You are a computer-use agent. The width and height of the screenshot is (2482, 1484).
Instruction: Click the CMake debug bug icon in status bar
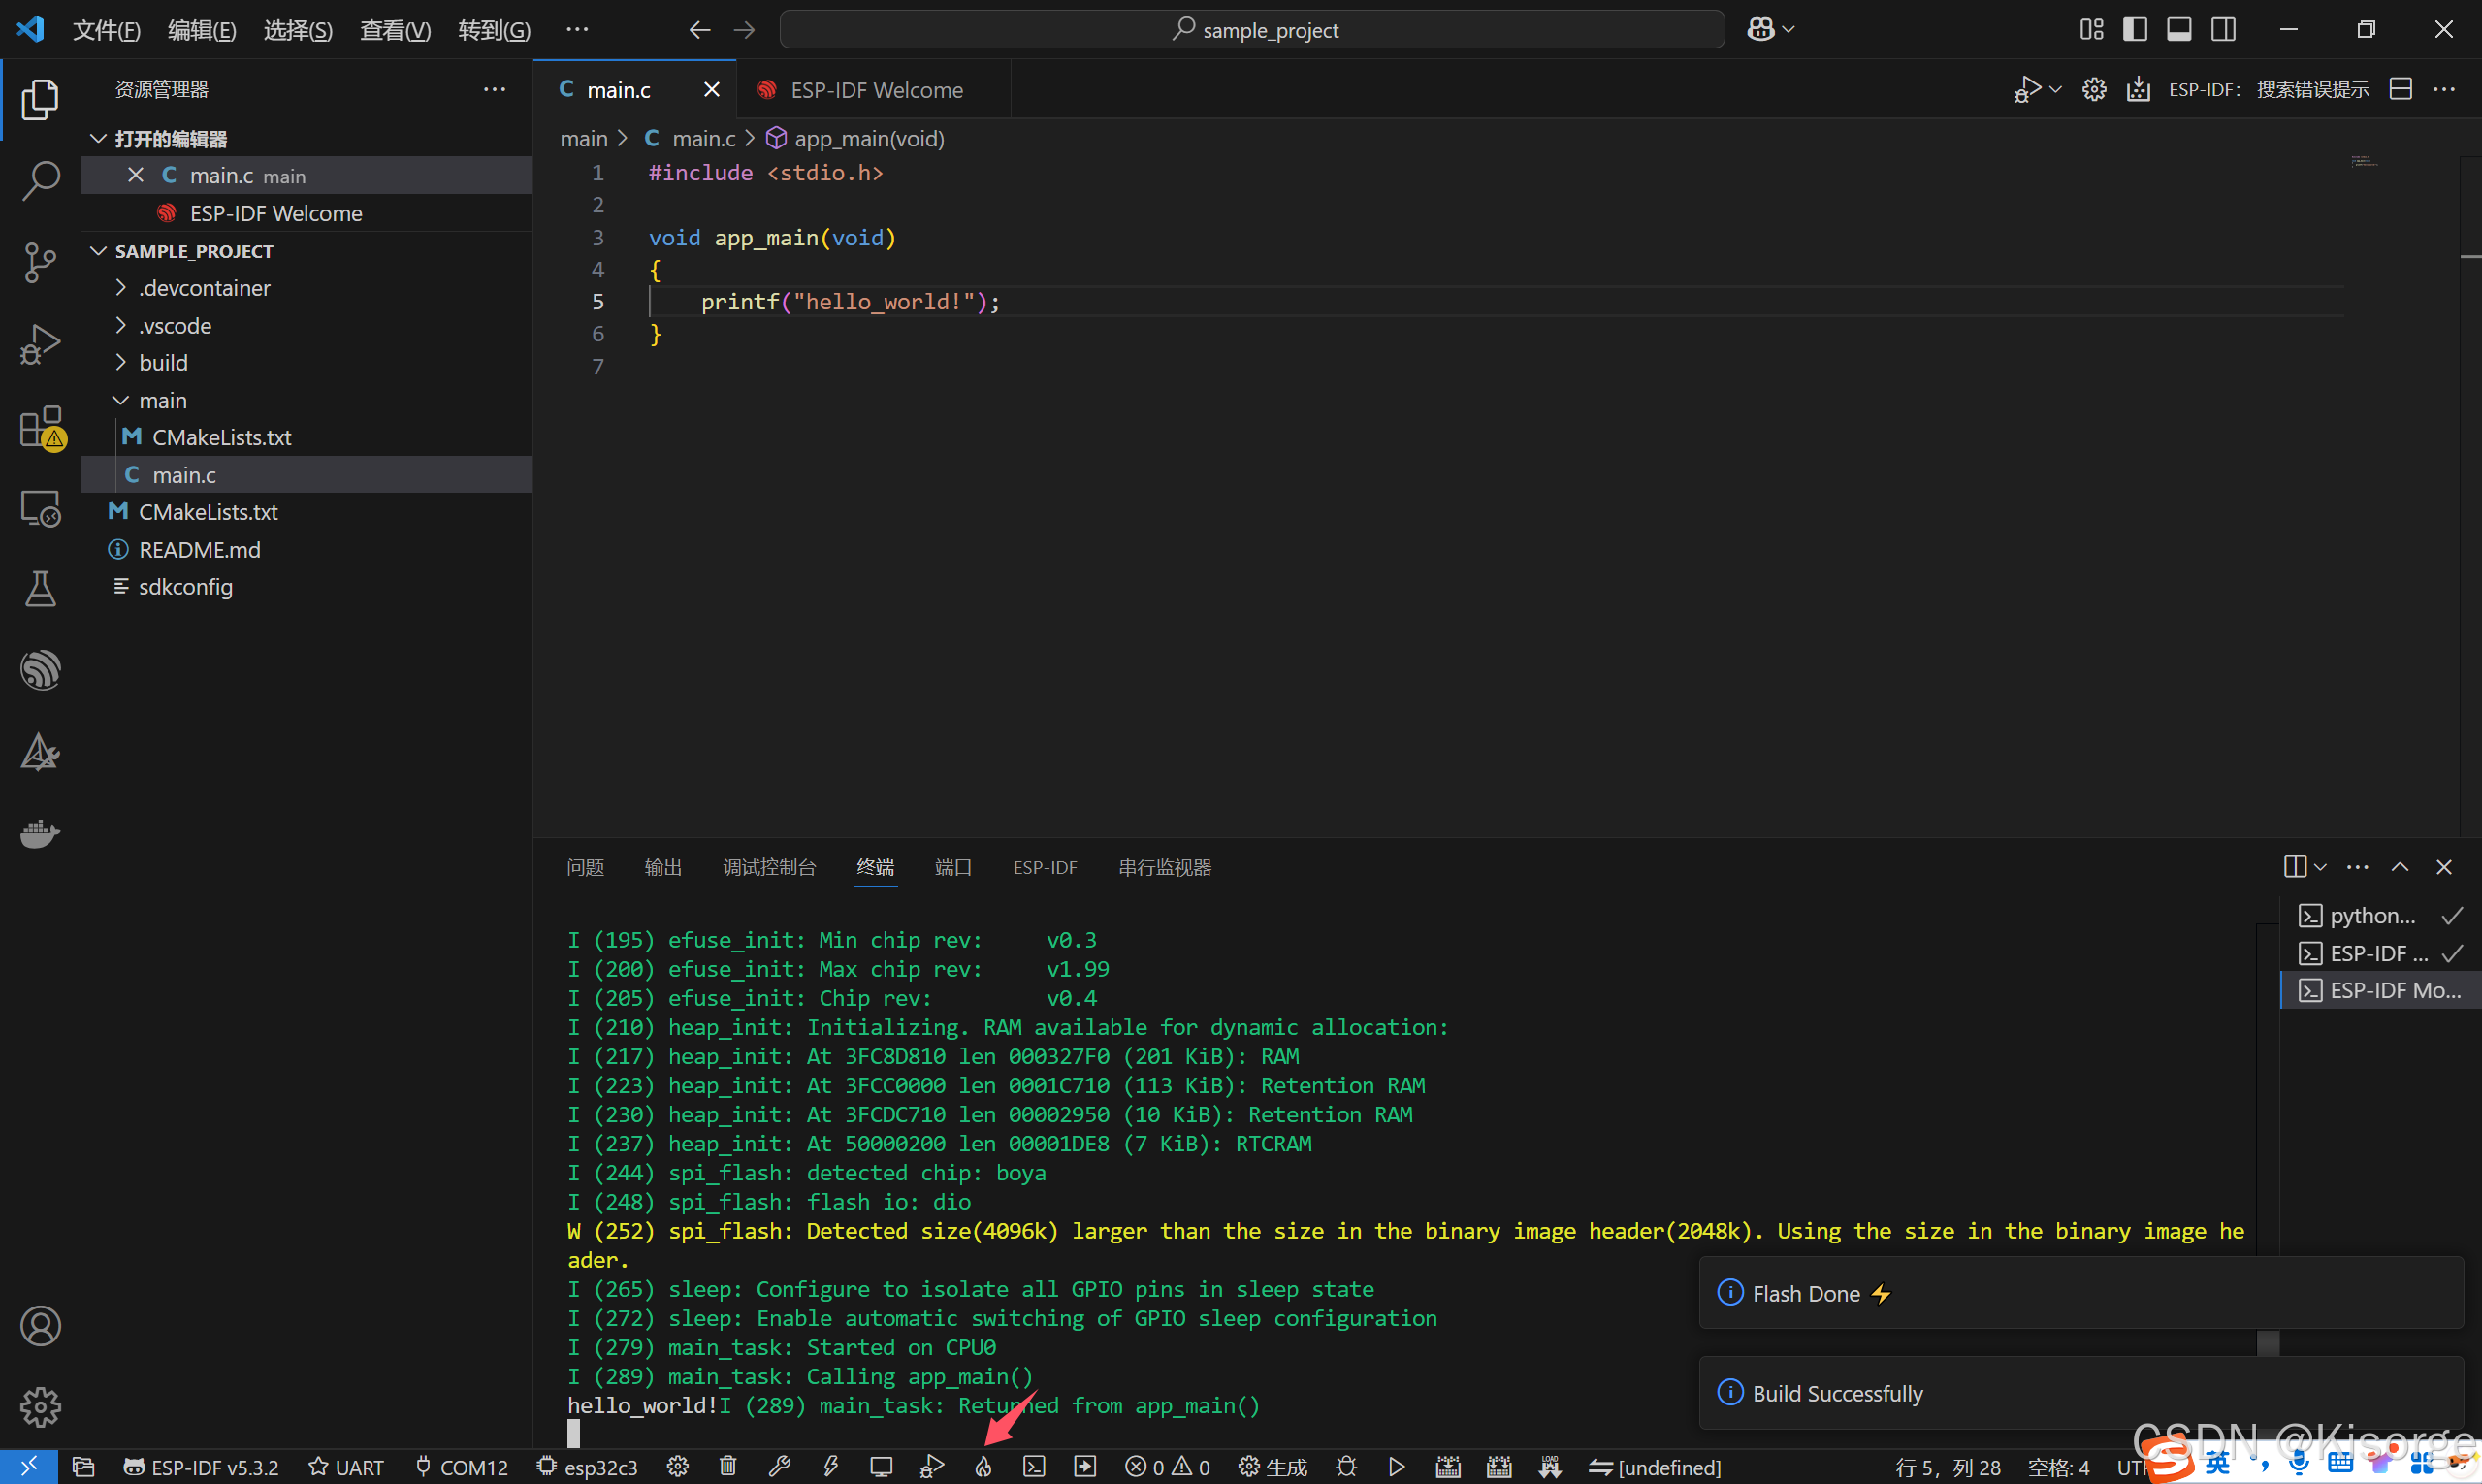tap(1346, 1467)
